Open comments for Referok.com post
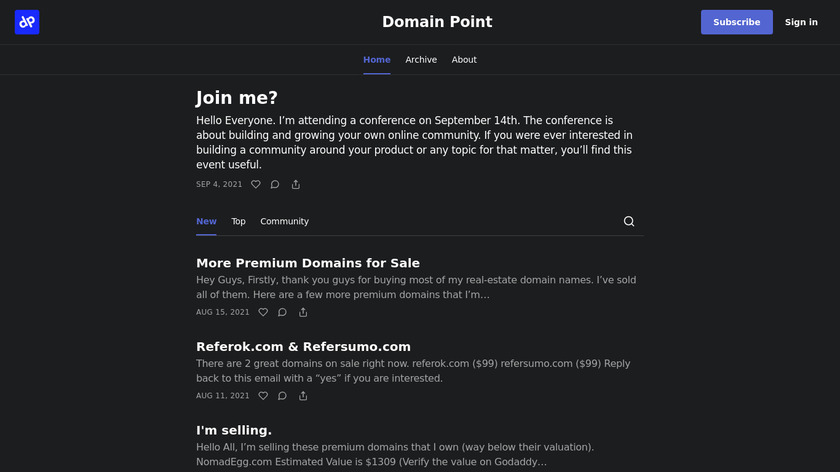The image size is (840, 472). (x=282, y=396)
